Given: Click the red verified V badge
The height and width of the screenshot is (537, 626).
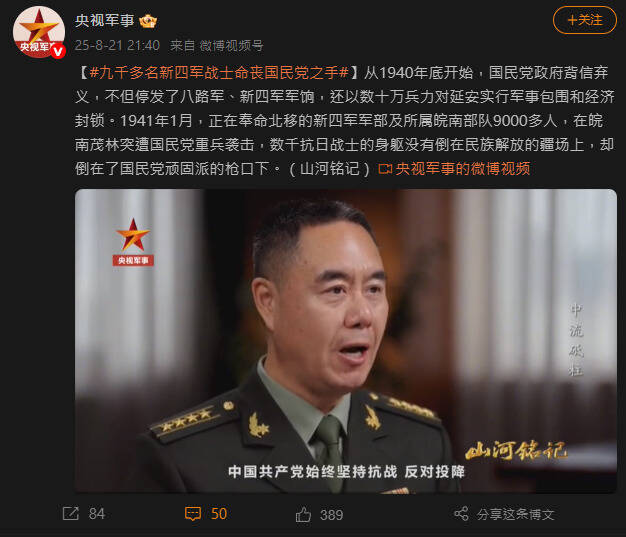Looking at the screenshot, I should (58, 51).
